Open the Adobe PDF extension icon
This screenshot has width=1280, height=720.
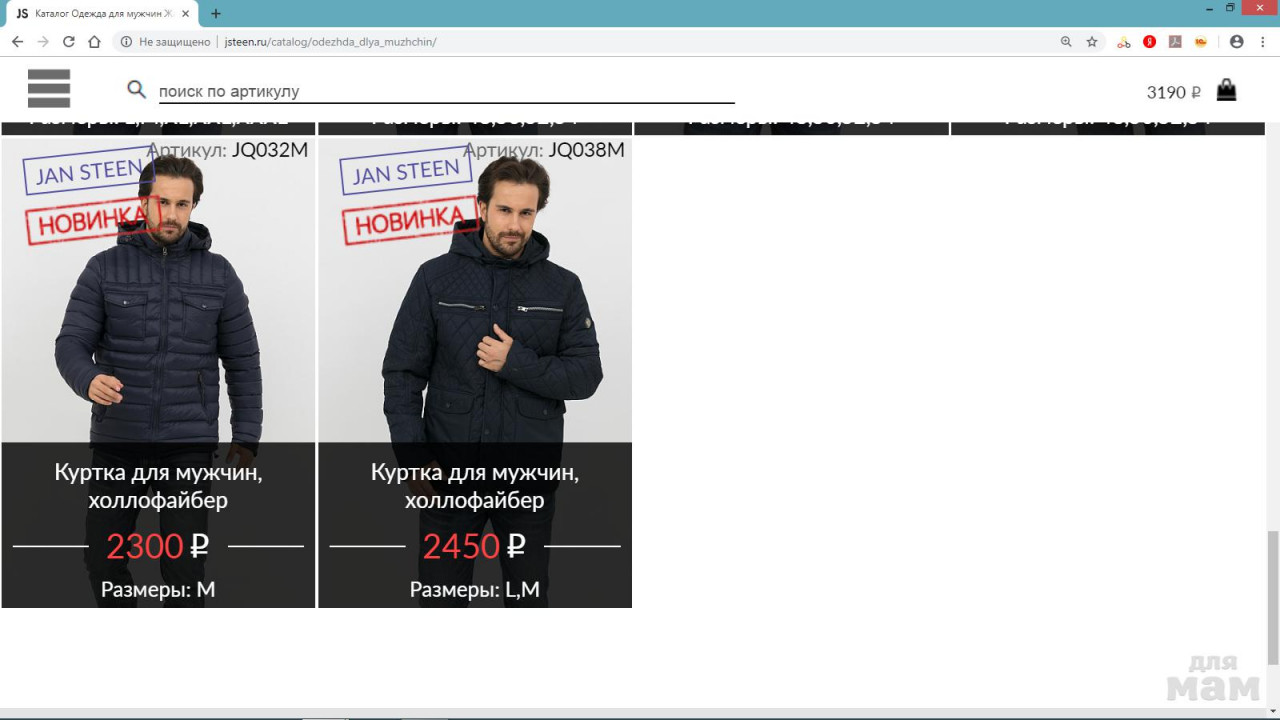[1176, 42]
